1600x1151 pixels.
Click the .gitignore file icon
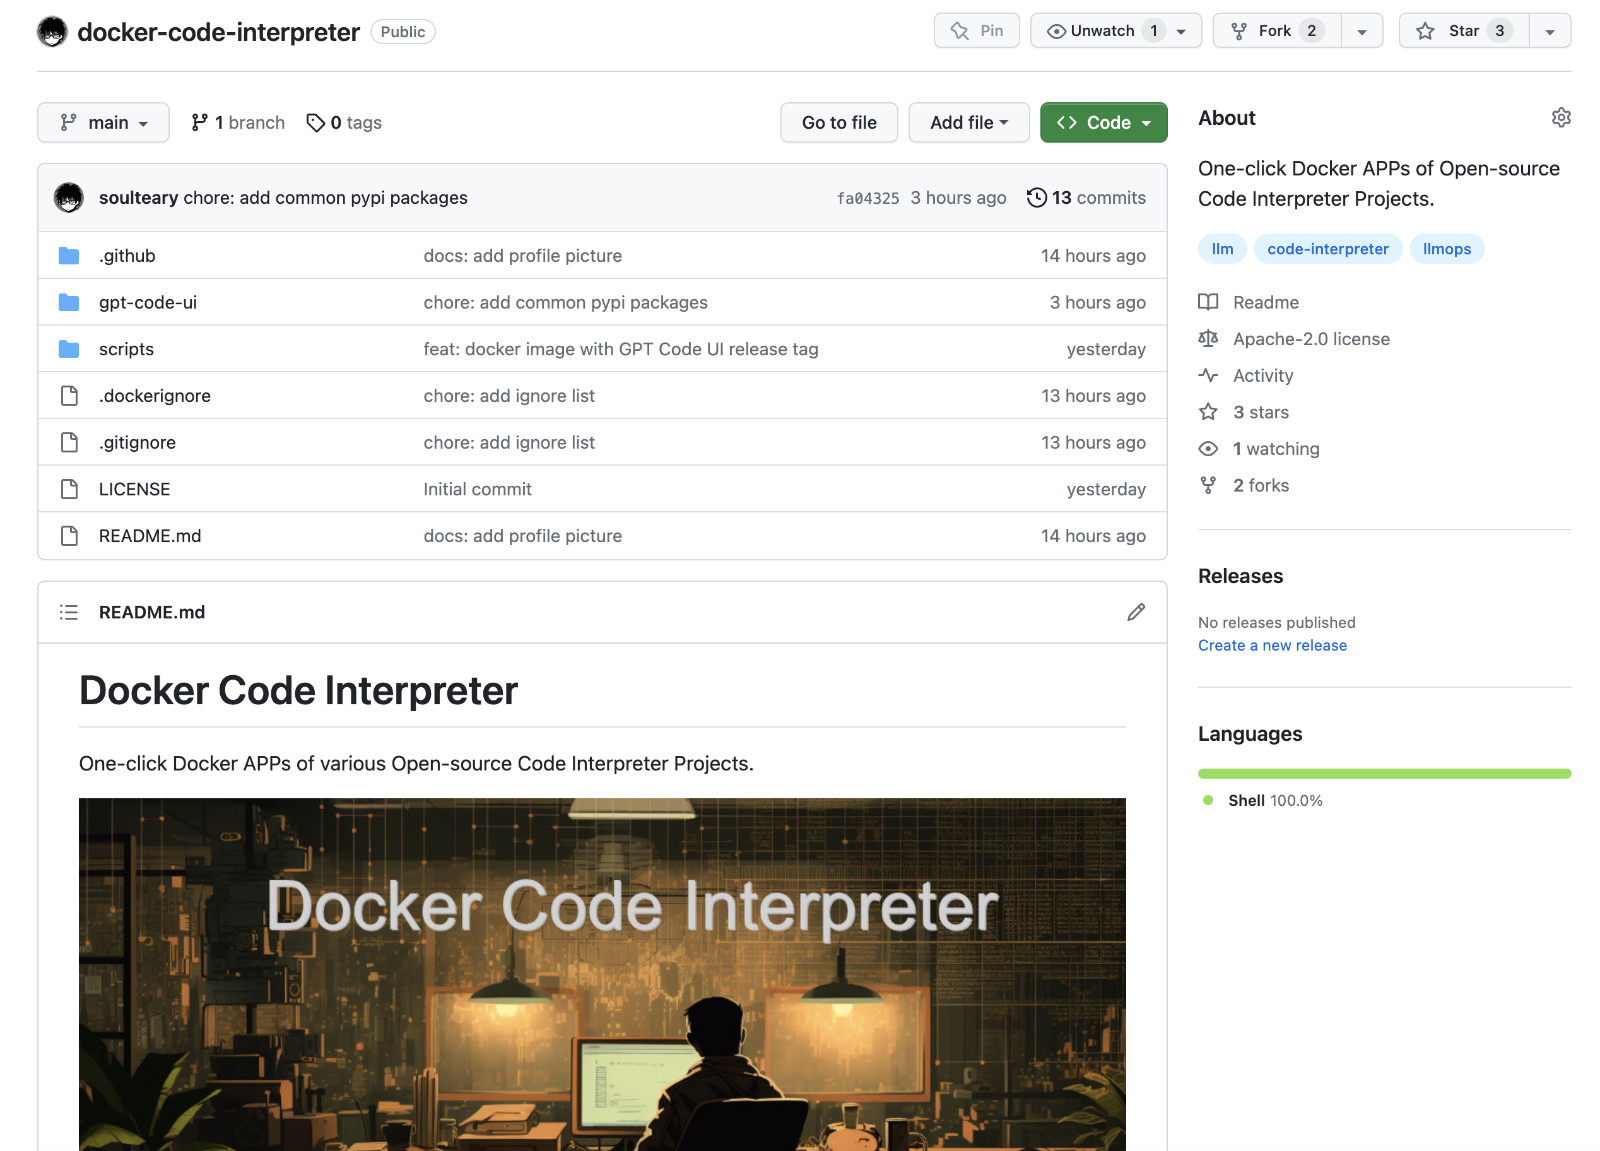pos(69,442)
